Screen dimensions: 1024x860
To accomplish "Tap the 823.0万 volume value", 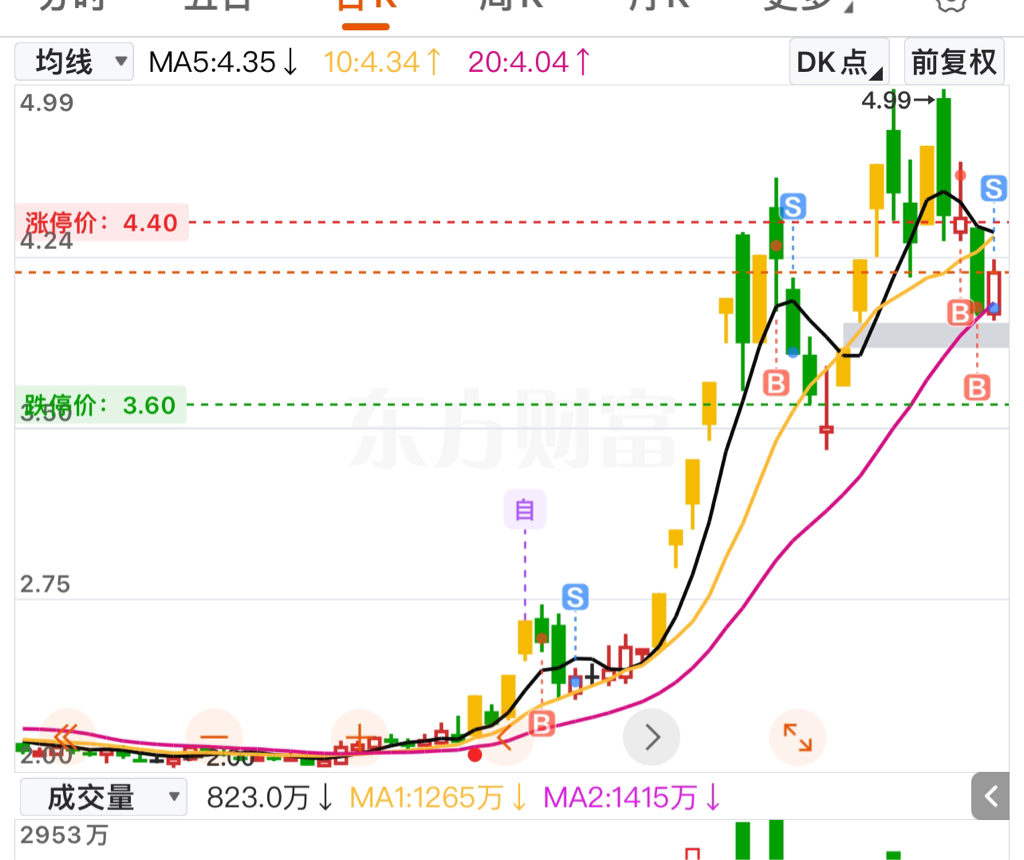I will pyautogui.click(x=270, y=797).
